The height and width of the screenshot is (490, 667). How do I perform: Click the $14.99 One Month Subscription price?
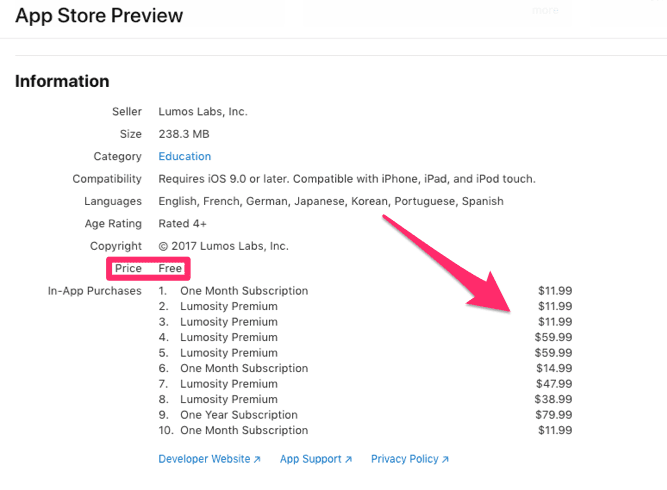554,368
